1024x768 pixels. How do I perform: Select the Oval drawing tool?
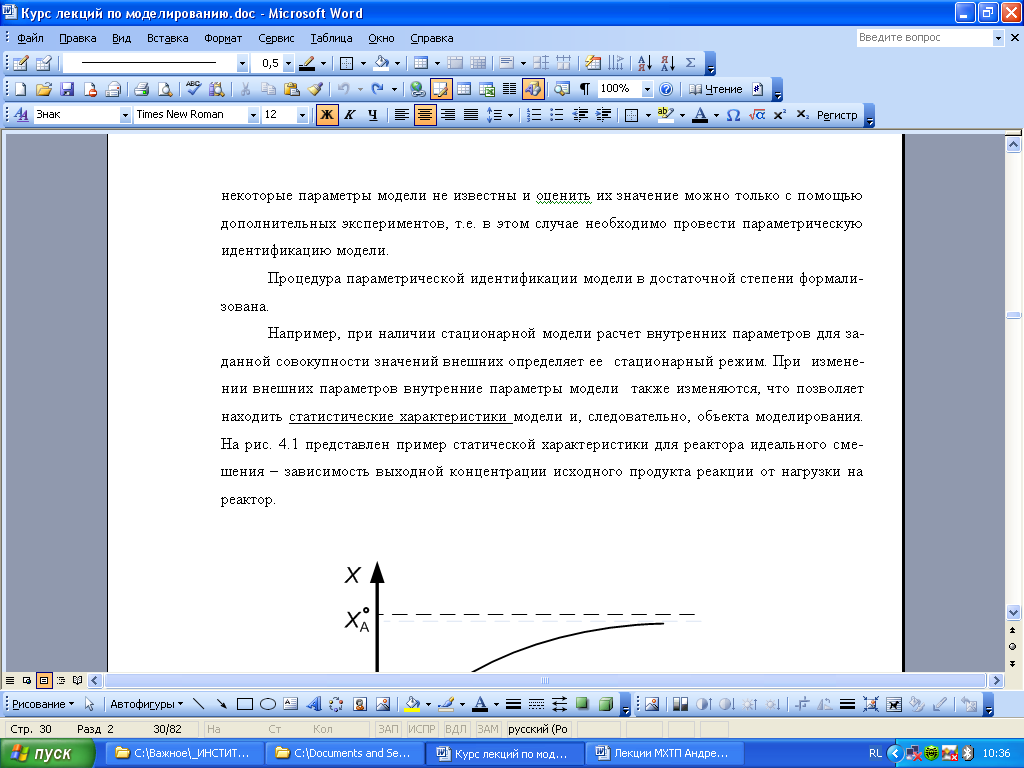(x=268, y=704)
